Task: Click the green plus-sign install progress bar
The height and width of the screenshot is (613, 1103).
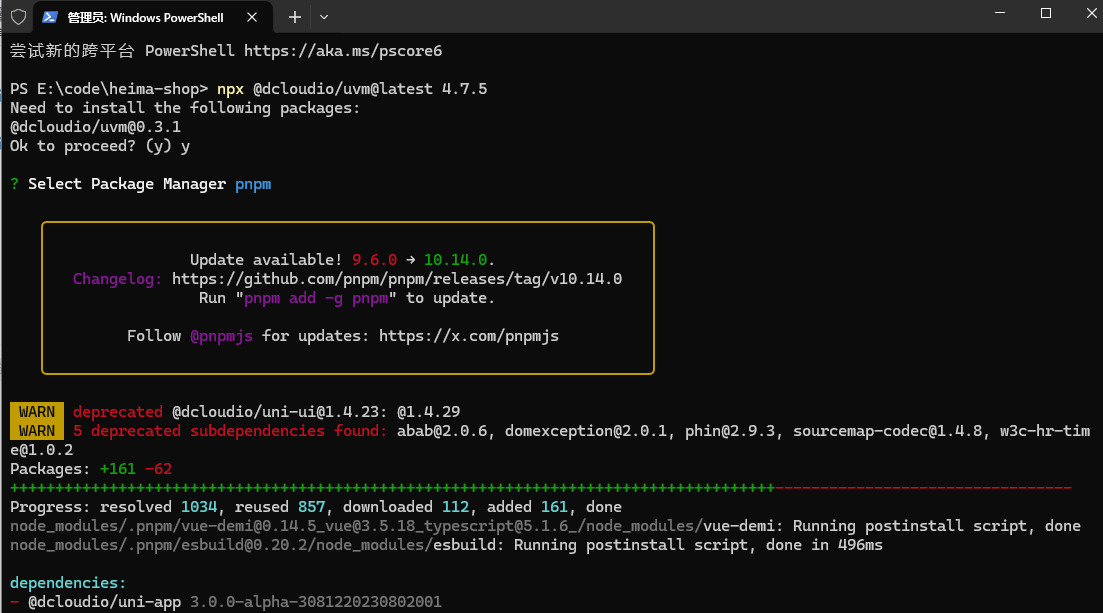Action: [x=392, y=488]
